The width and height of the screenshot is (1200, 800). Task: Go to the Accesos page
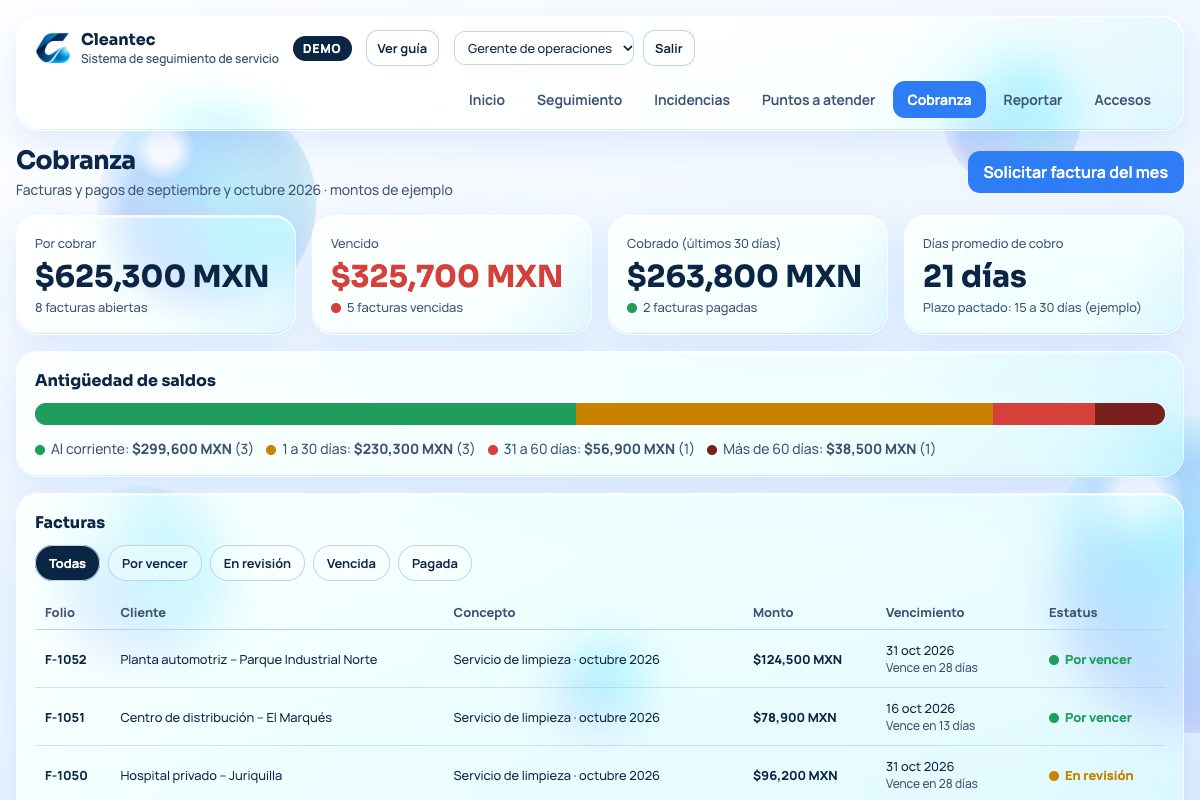pyautogui.click(x=1122, y=100)
